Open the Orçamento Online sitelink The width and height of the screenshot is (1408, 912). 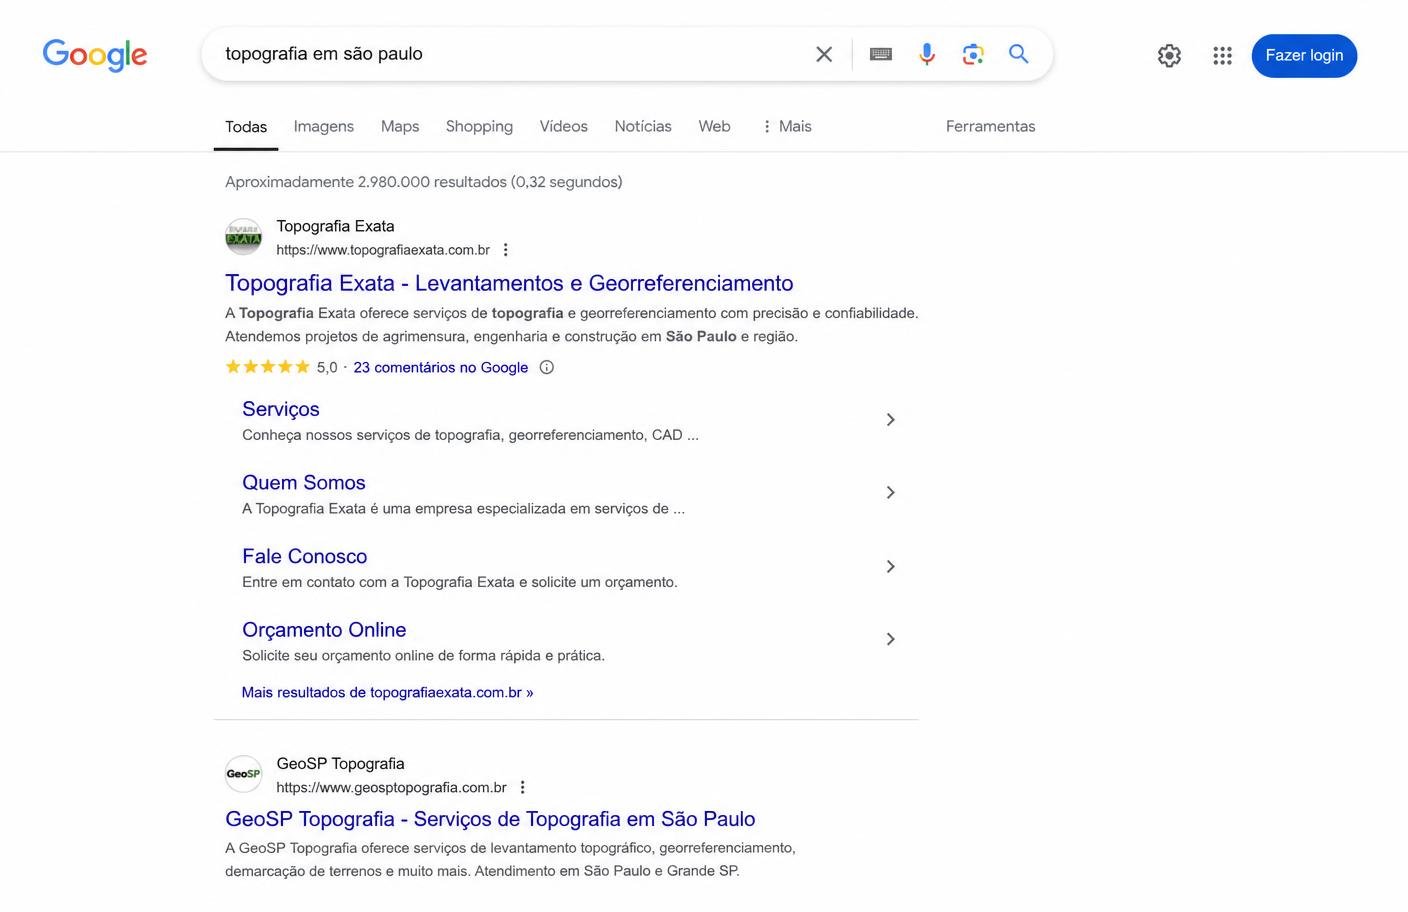point(324,630)
